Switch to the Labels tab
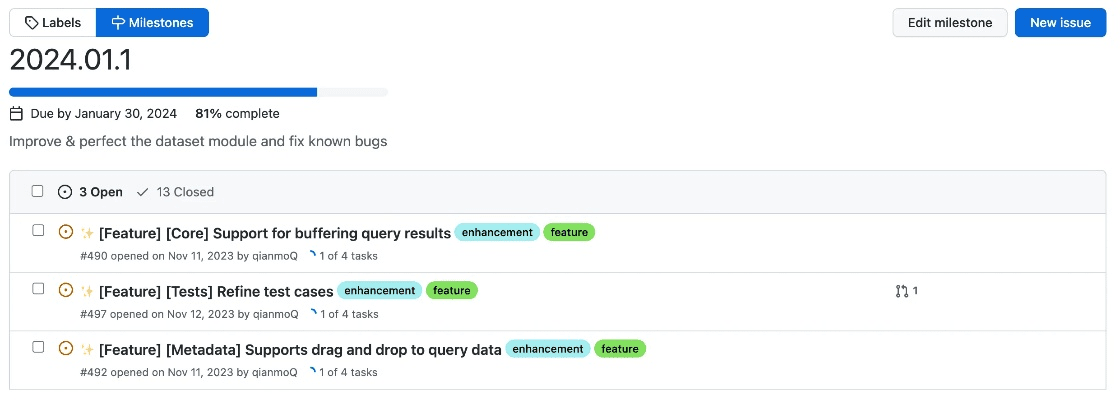 click(52, 23)
